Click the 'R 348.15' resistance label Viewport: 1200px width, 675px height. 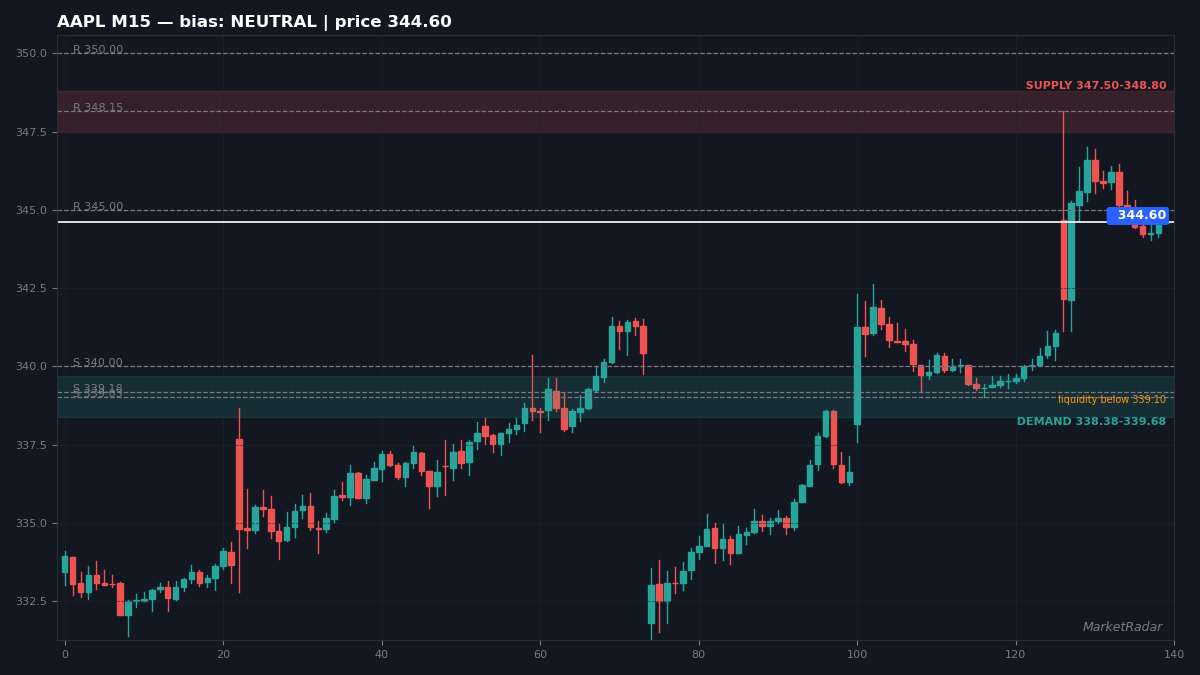pyautogui.click(x=98, y=108)
